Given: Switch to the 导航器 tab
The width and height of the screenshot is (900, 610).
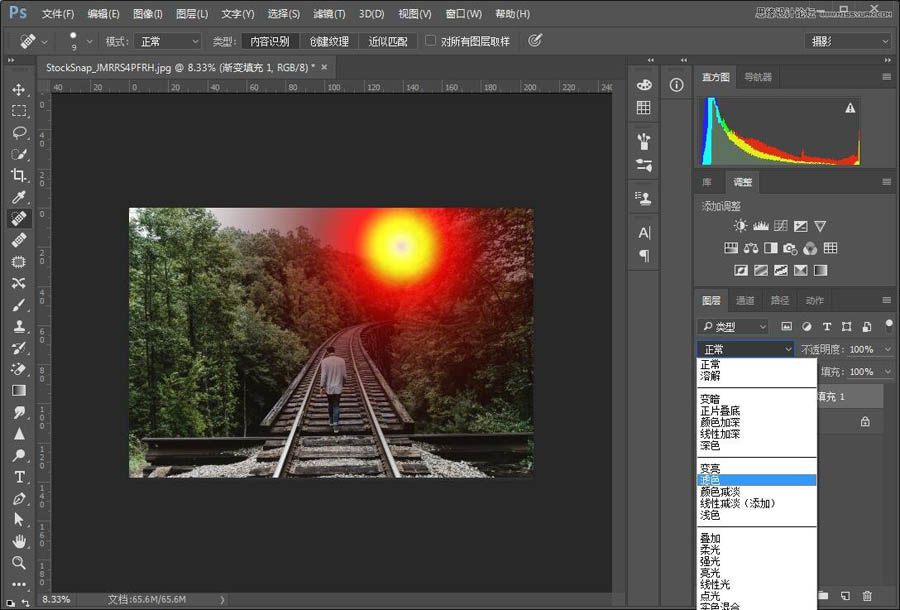Looking at the screenshot, I should tap(758, 77).
